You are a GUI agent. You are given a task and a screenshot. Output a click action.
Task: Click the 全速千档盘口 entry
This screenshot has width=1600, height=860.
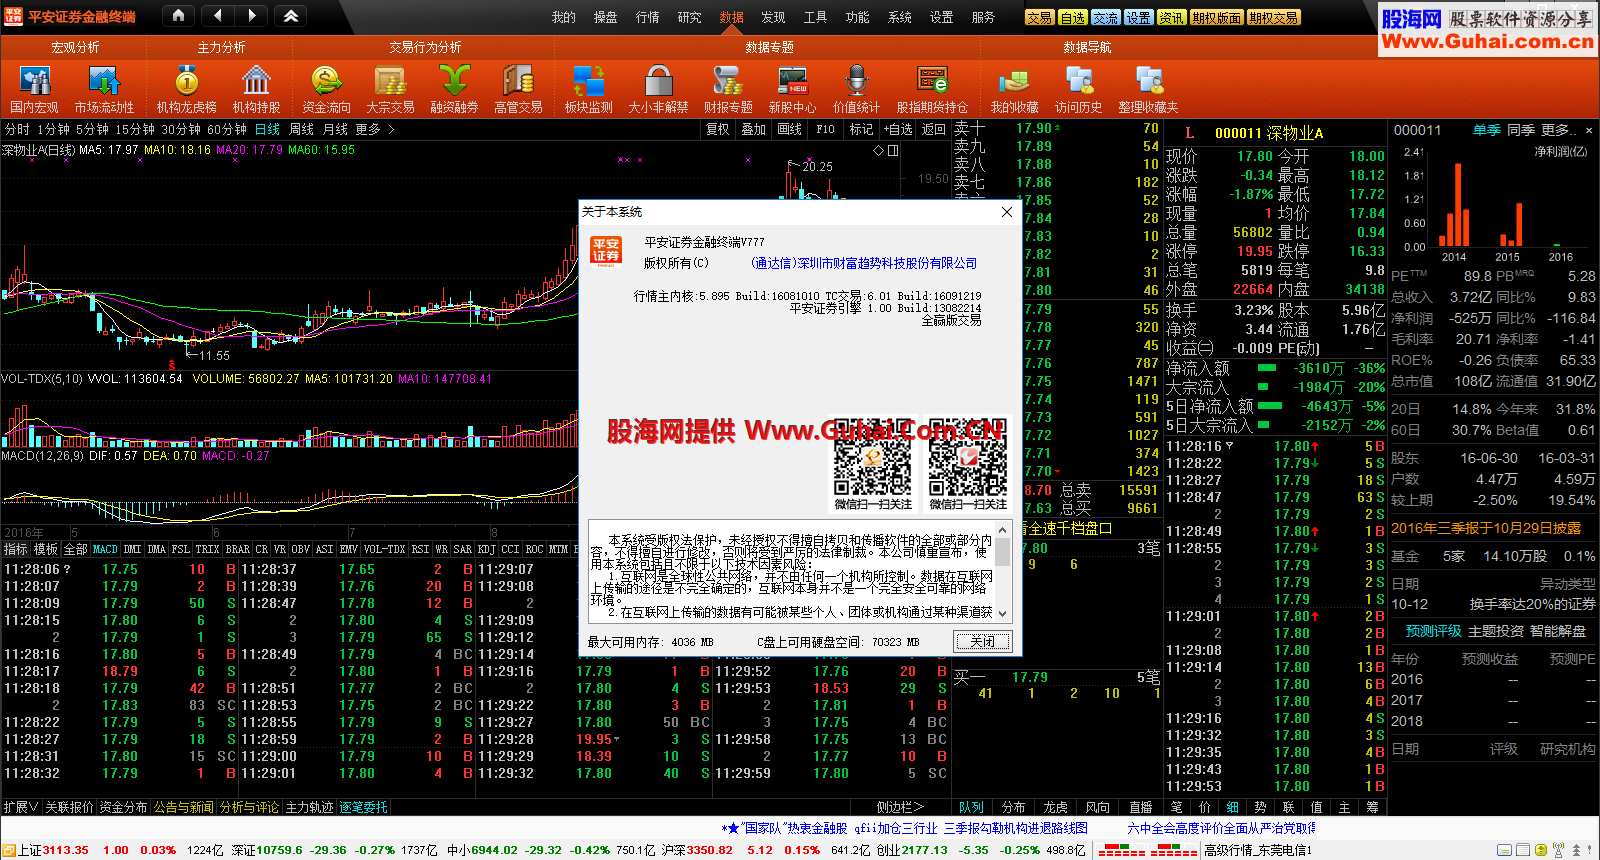click(x=1070, y=528)
